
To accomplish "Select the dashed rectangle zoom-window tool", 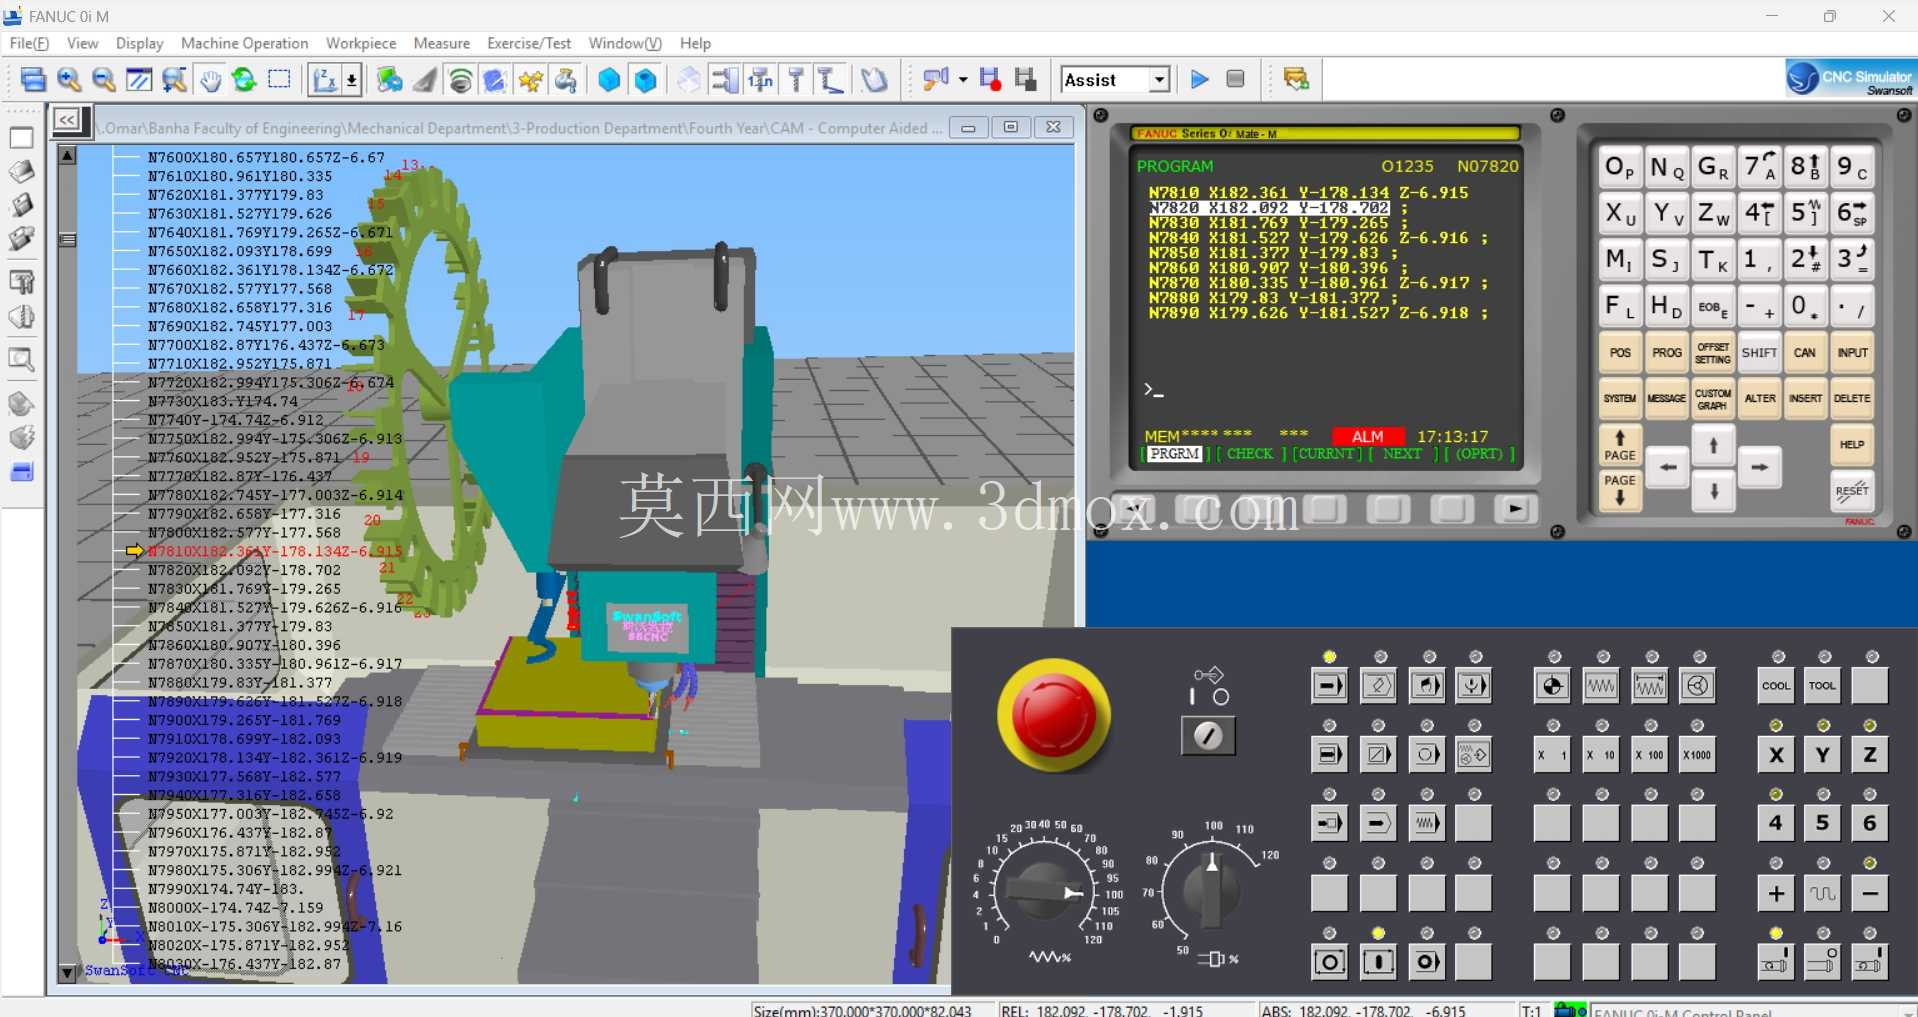I will click(x=279, y=79).
